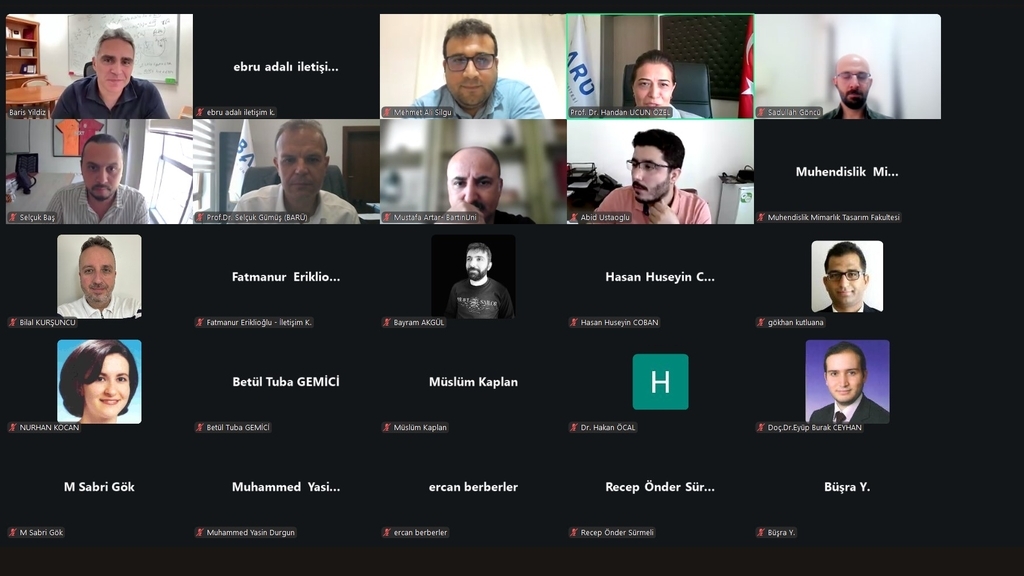The height and width of the screenshot is (576, 1024).
Task: Click muted mic icon next to Sadullah Göncü
Action: point(761,112)
